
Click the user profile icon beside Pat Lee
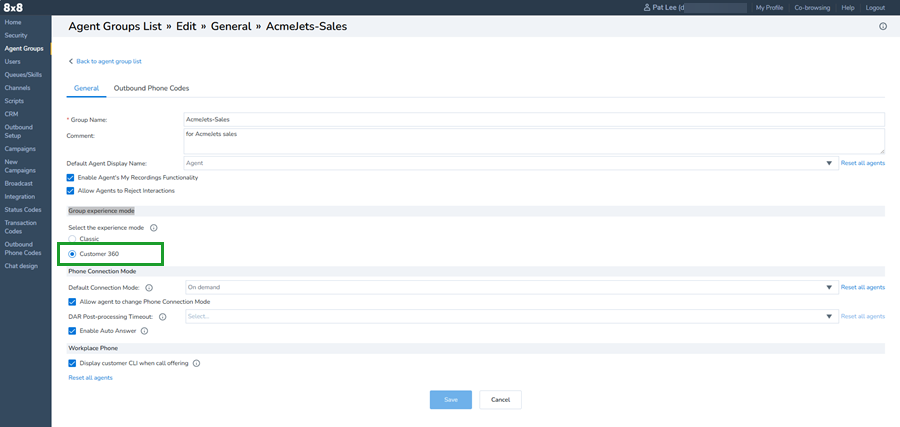pos(648,7)
